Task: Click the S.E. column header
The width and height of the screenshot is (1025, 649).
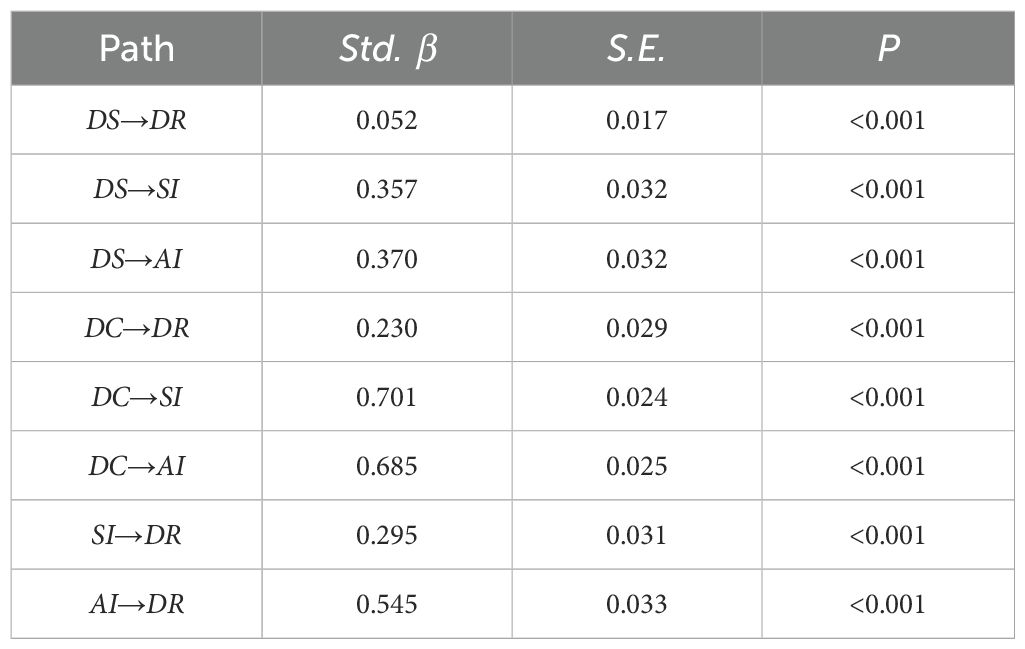Action: tap(636, 48)
